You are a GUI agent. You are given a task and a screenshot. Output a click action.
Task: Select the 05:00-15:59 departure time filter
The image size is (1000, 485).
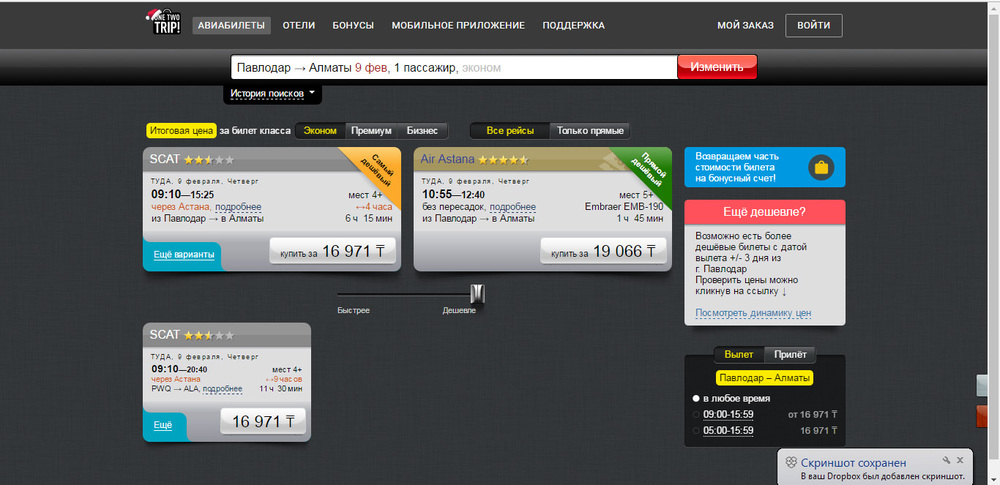tap(728, 431)
